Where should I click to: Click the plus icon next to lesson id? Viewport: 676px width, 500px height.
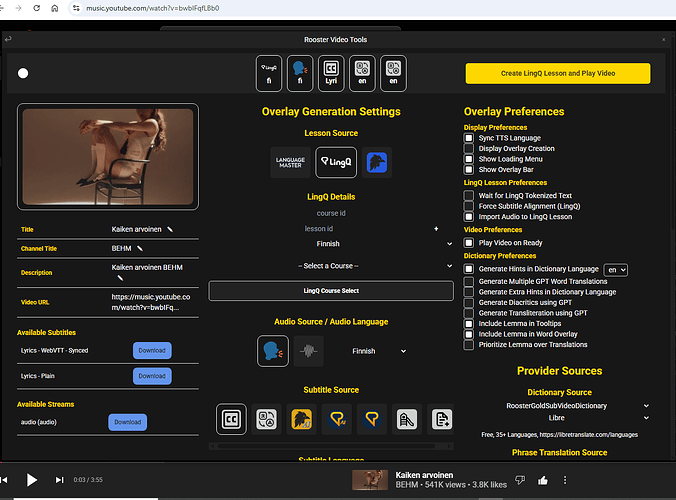click(x=436, y=229)
